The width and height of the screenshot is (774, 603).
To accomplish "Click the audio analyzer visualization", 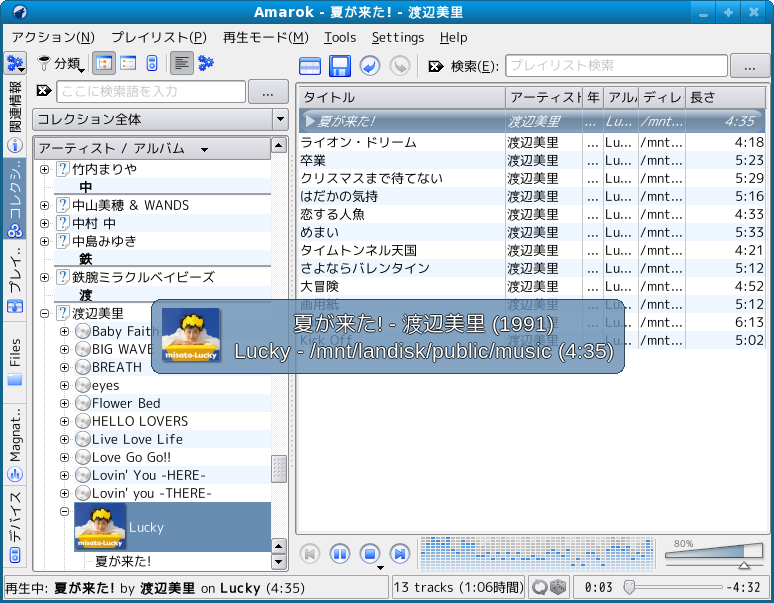I will (537, 554).
